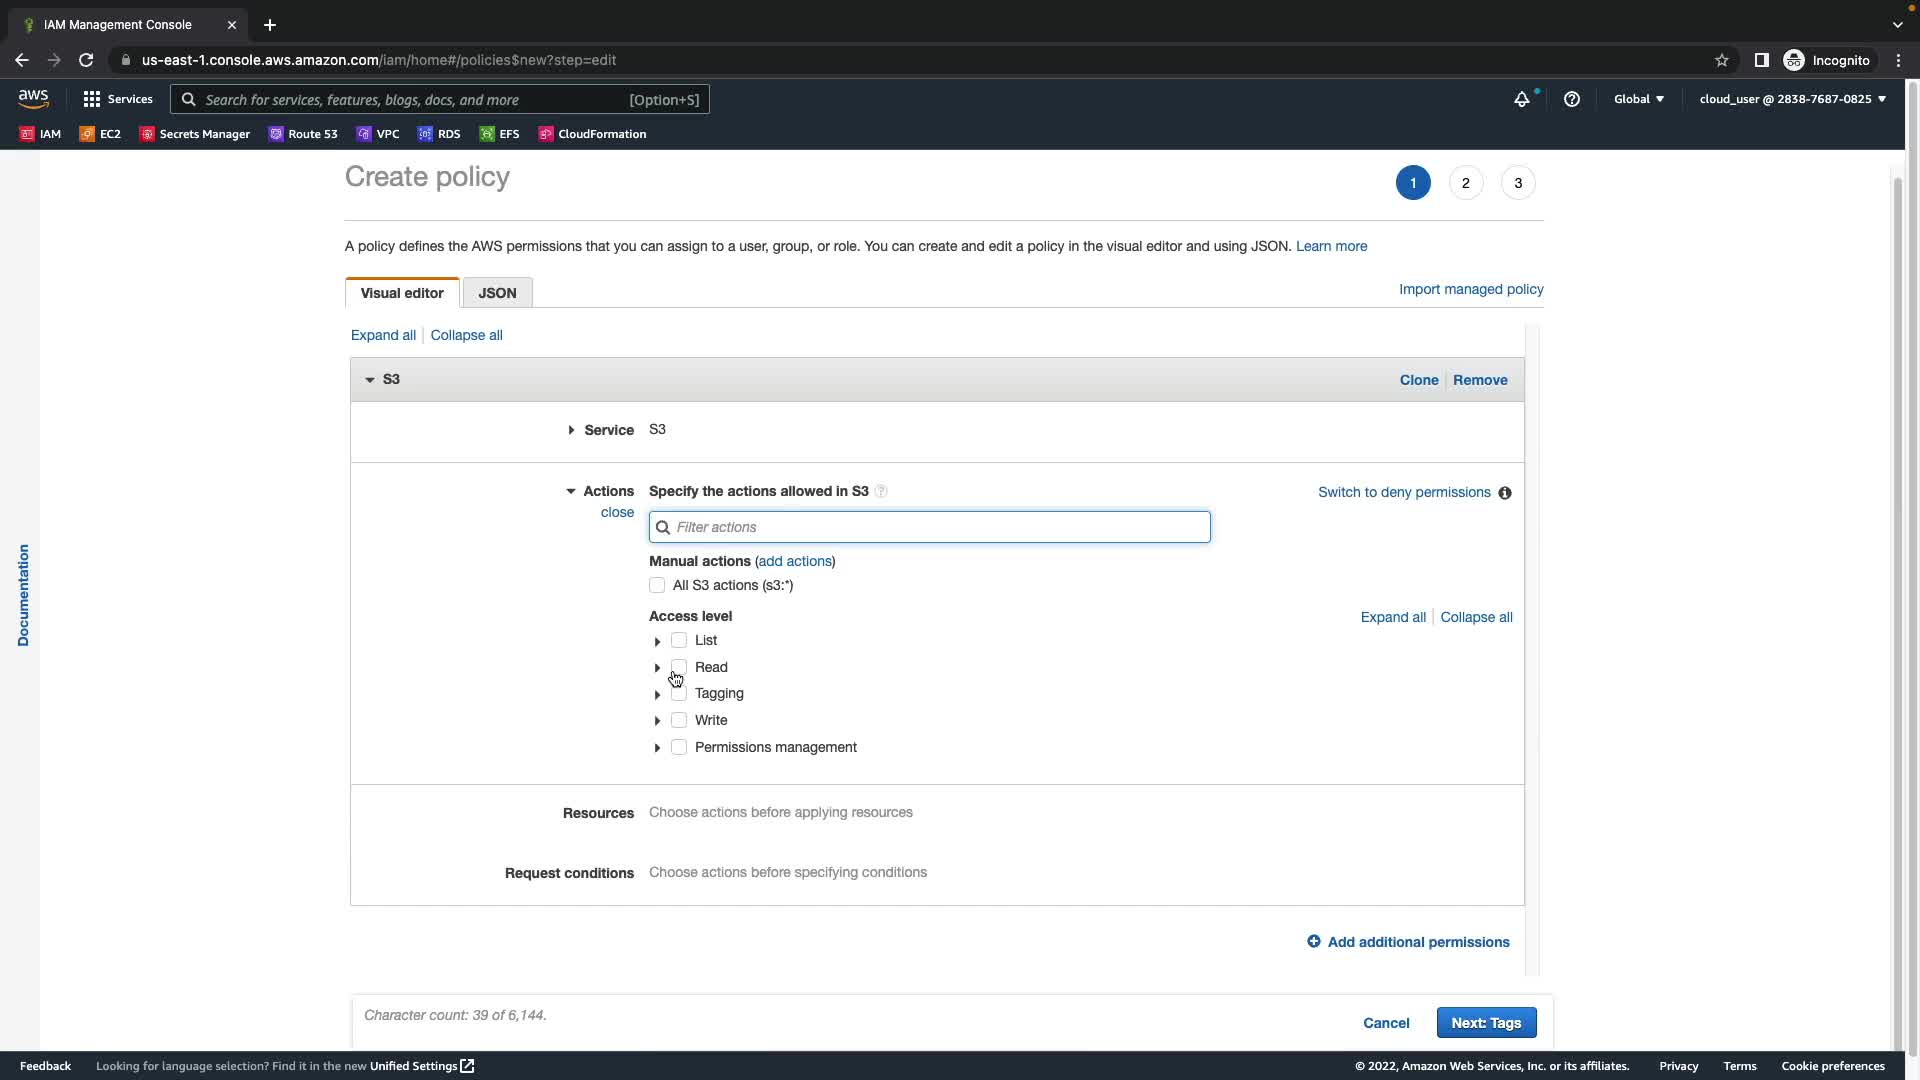This screenshot has height=1080, width=1920.
Task: Click the AWS logo home icon
Action: point(33,98)
